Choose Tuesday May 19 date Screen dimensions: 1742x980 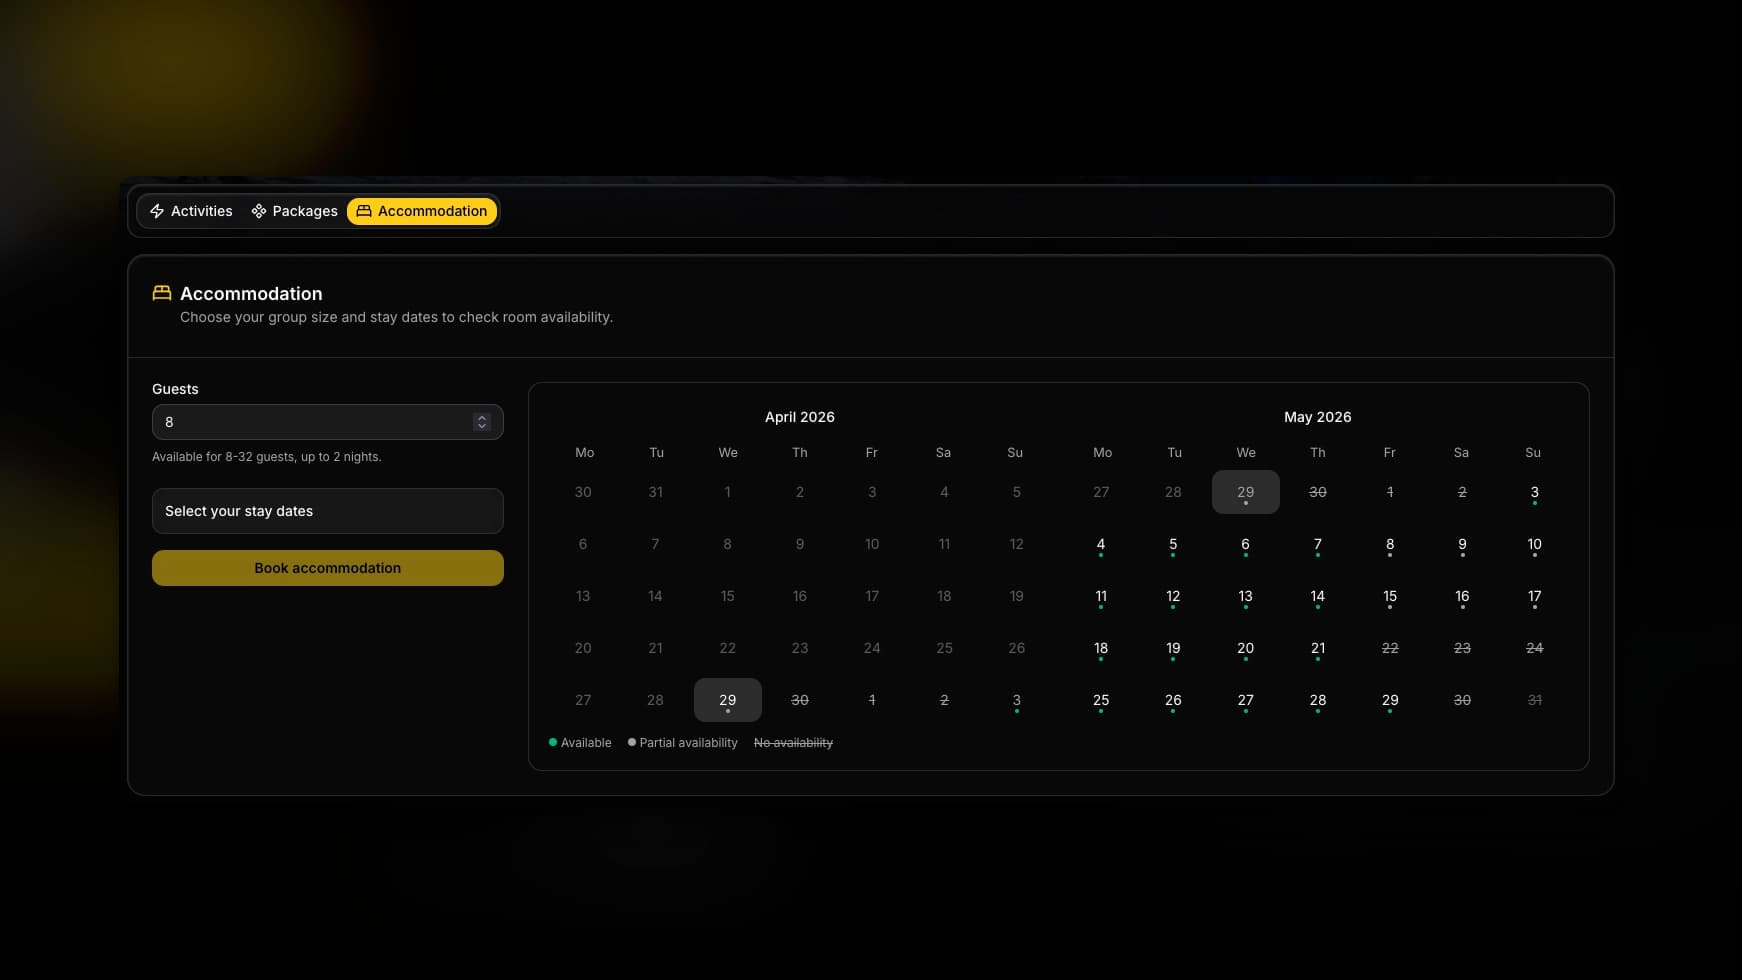[x=1173, y=649]
